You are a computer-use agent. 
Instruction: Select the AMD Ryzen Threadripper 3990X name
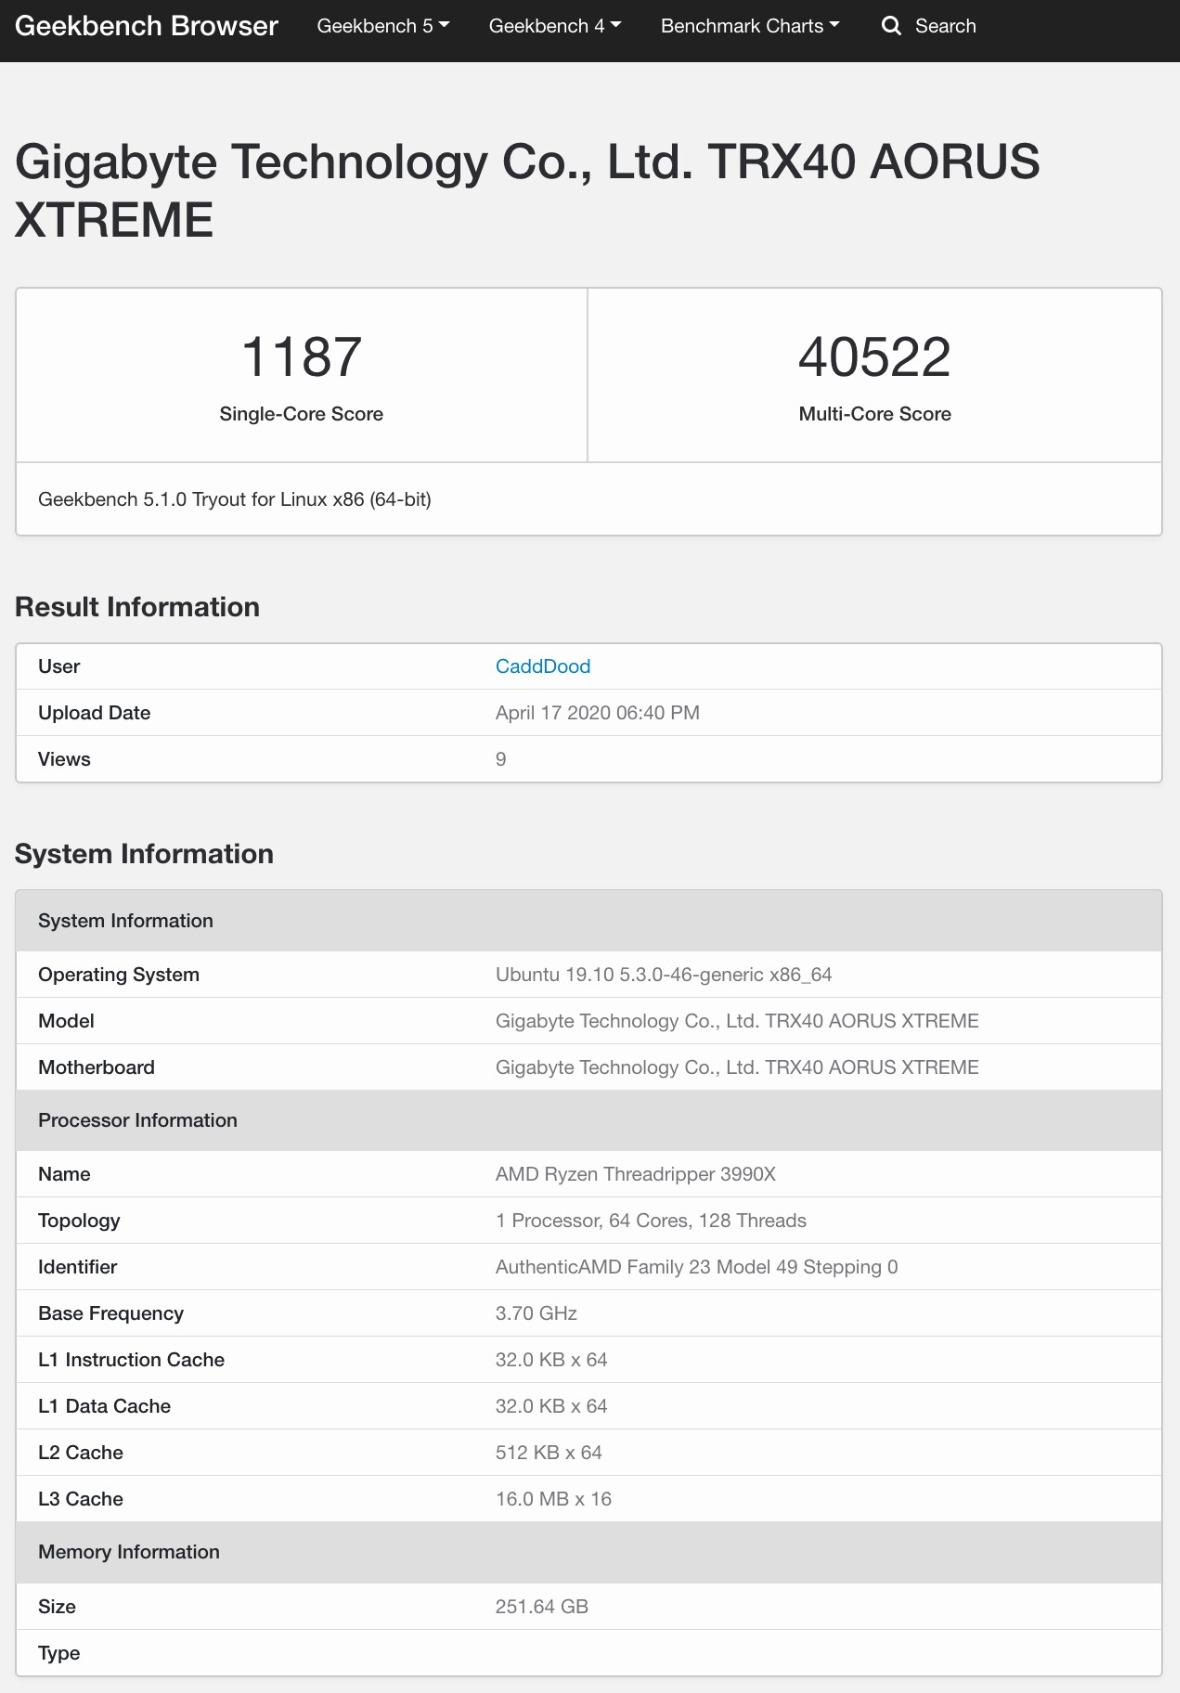tap(635, 1174)
